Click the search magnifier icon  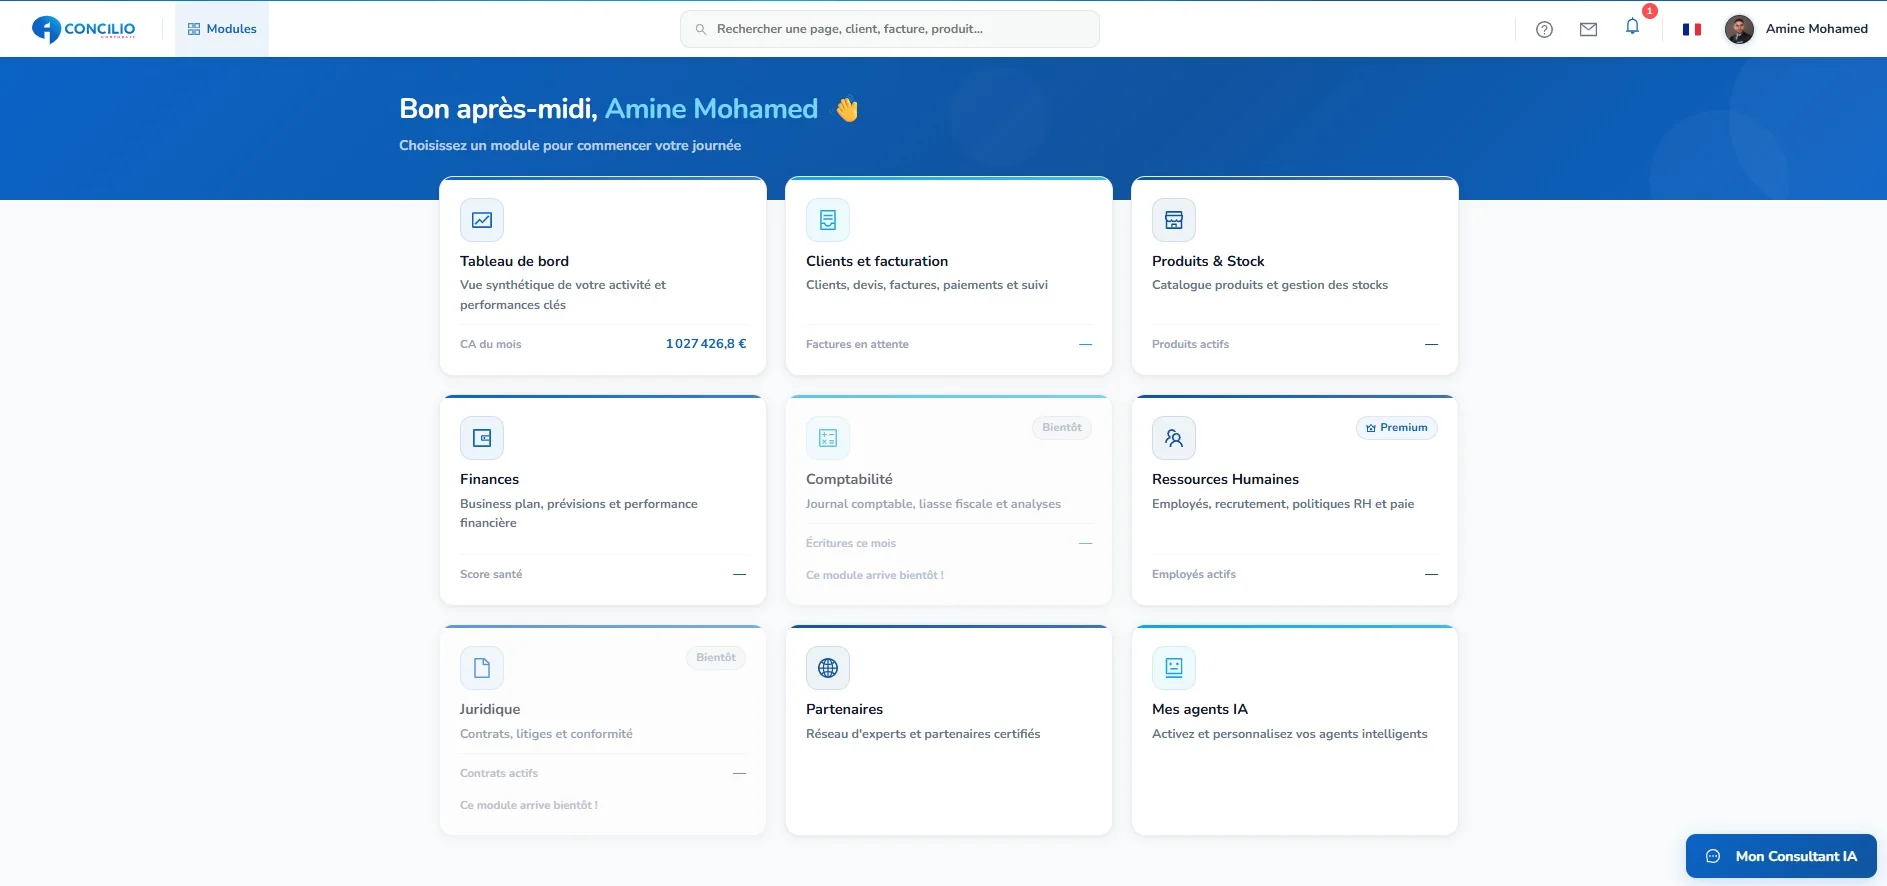coord(701,29)
